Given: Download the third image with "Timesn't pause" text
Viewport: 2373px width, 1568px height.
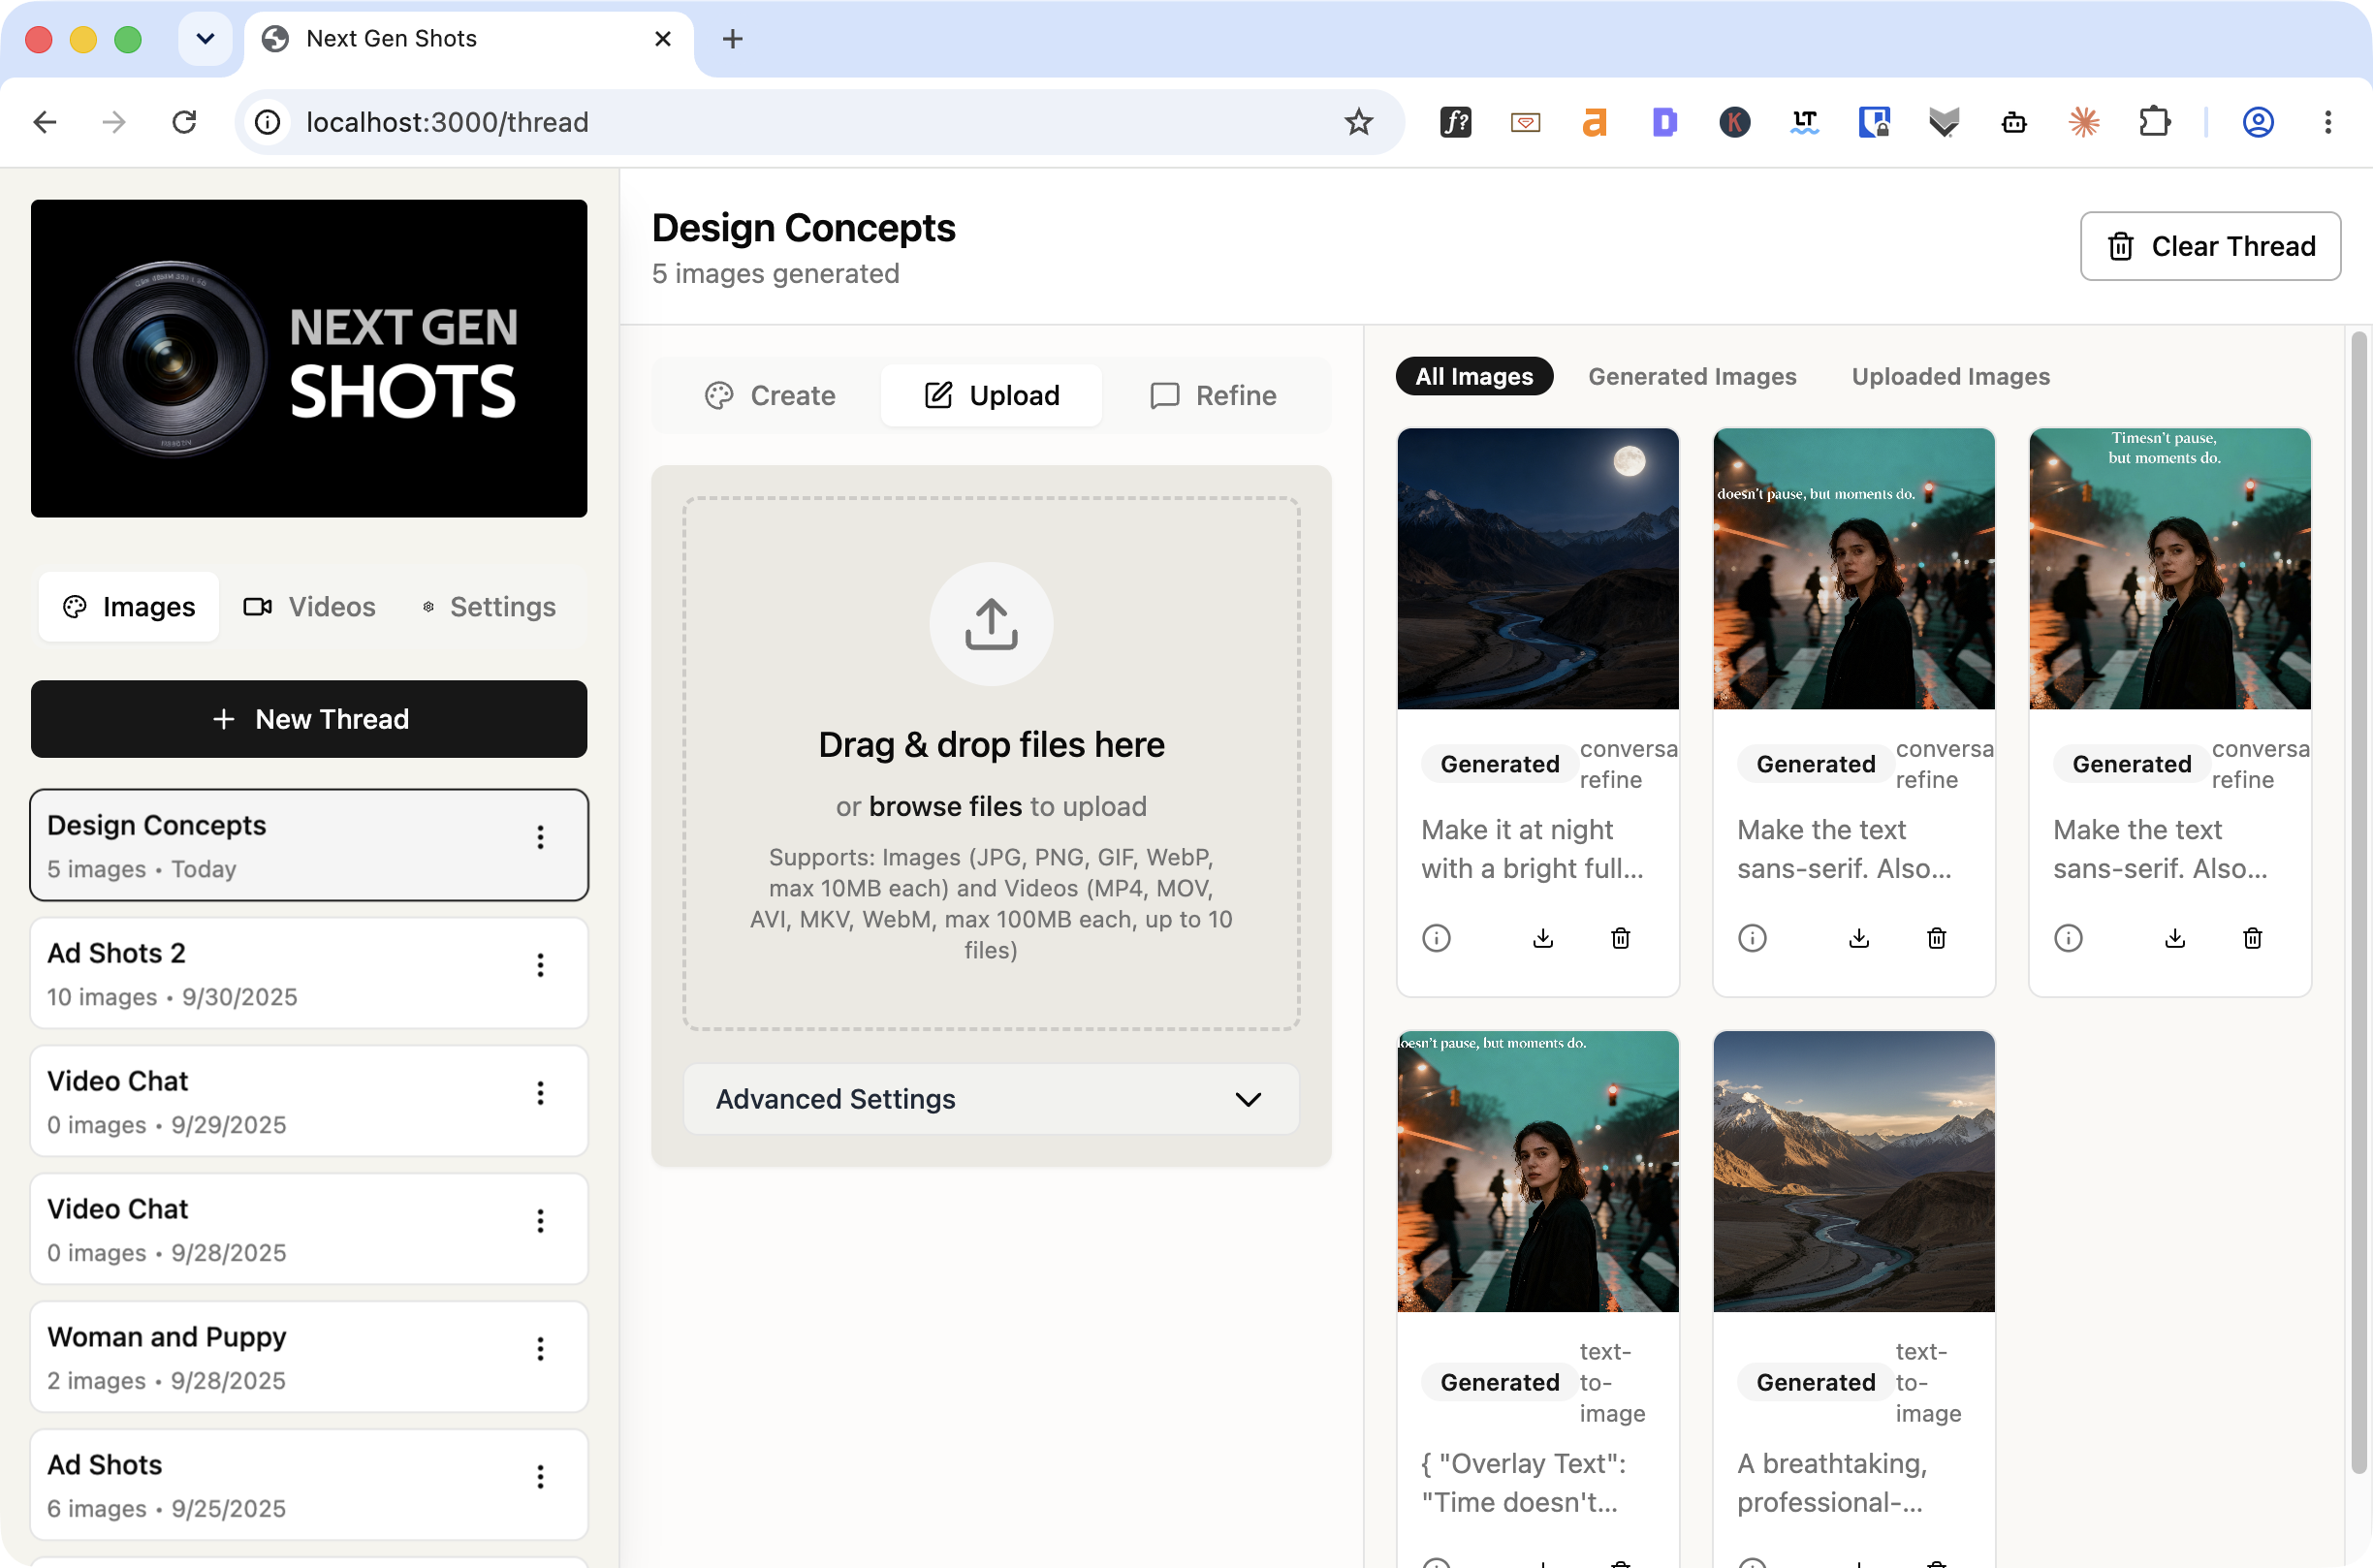Looking at the screenshot, I should 2175,938.
